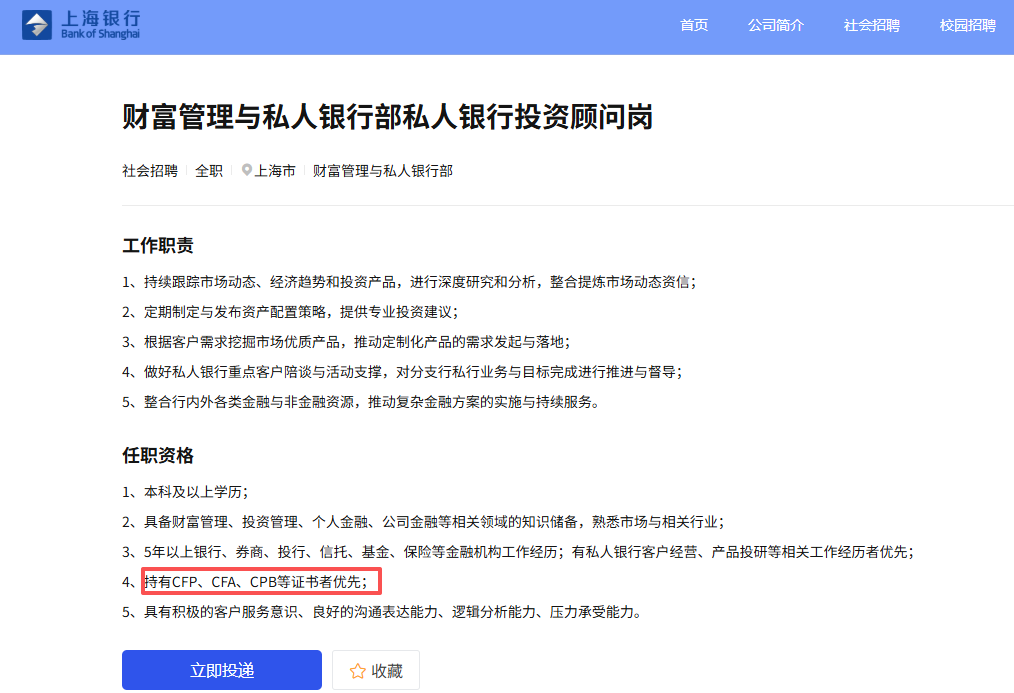Go to the 首页 navigation item
The image size is (1014, 693).
(x=694, y=25)
